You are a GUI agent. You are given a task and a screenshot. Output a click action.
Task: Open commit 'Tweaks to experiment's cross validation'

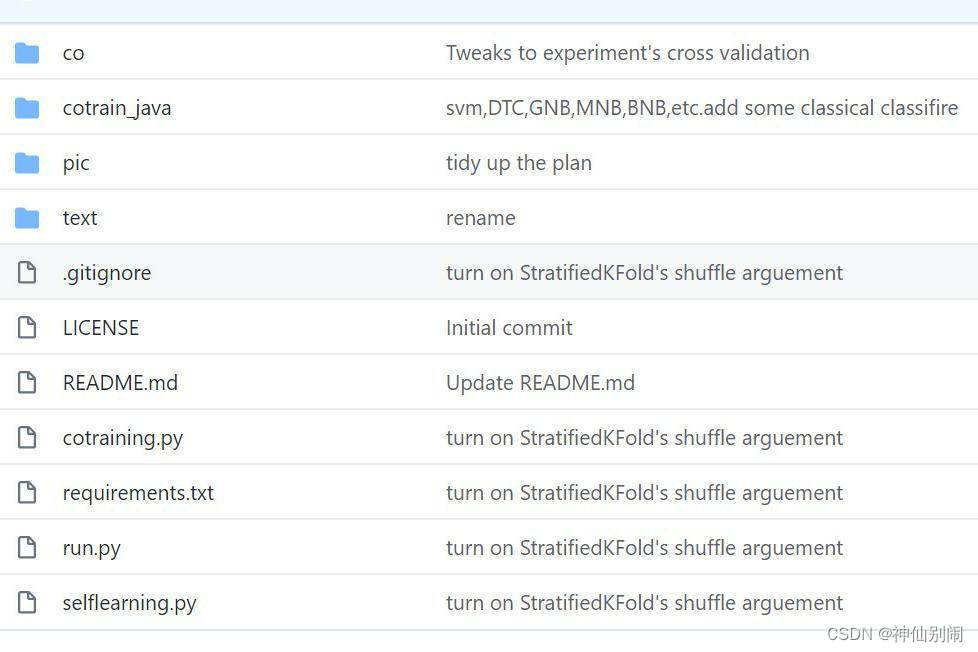click(x=627, y=53)
